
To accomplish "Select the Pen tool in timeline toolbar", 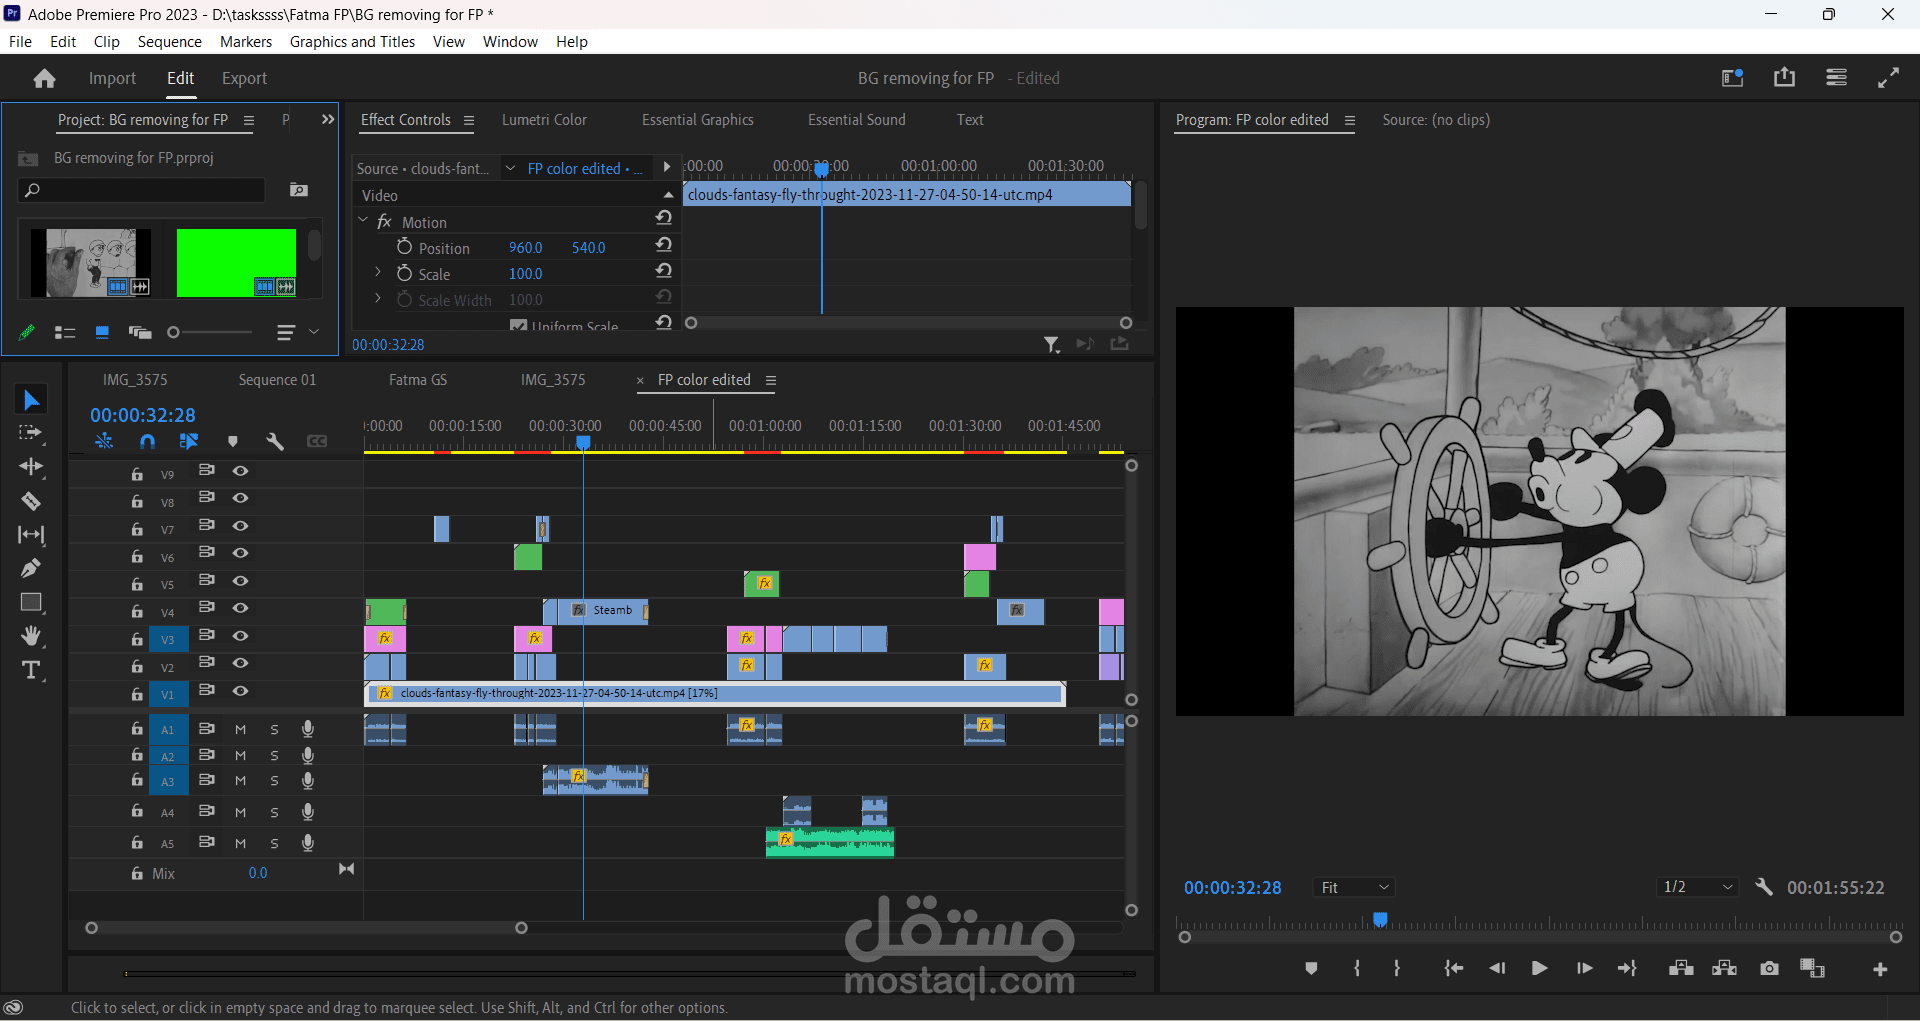I will [31, 568].
